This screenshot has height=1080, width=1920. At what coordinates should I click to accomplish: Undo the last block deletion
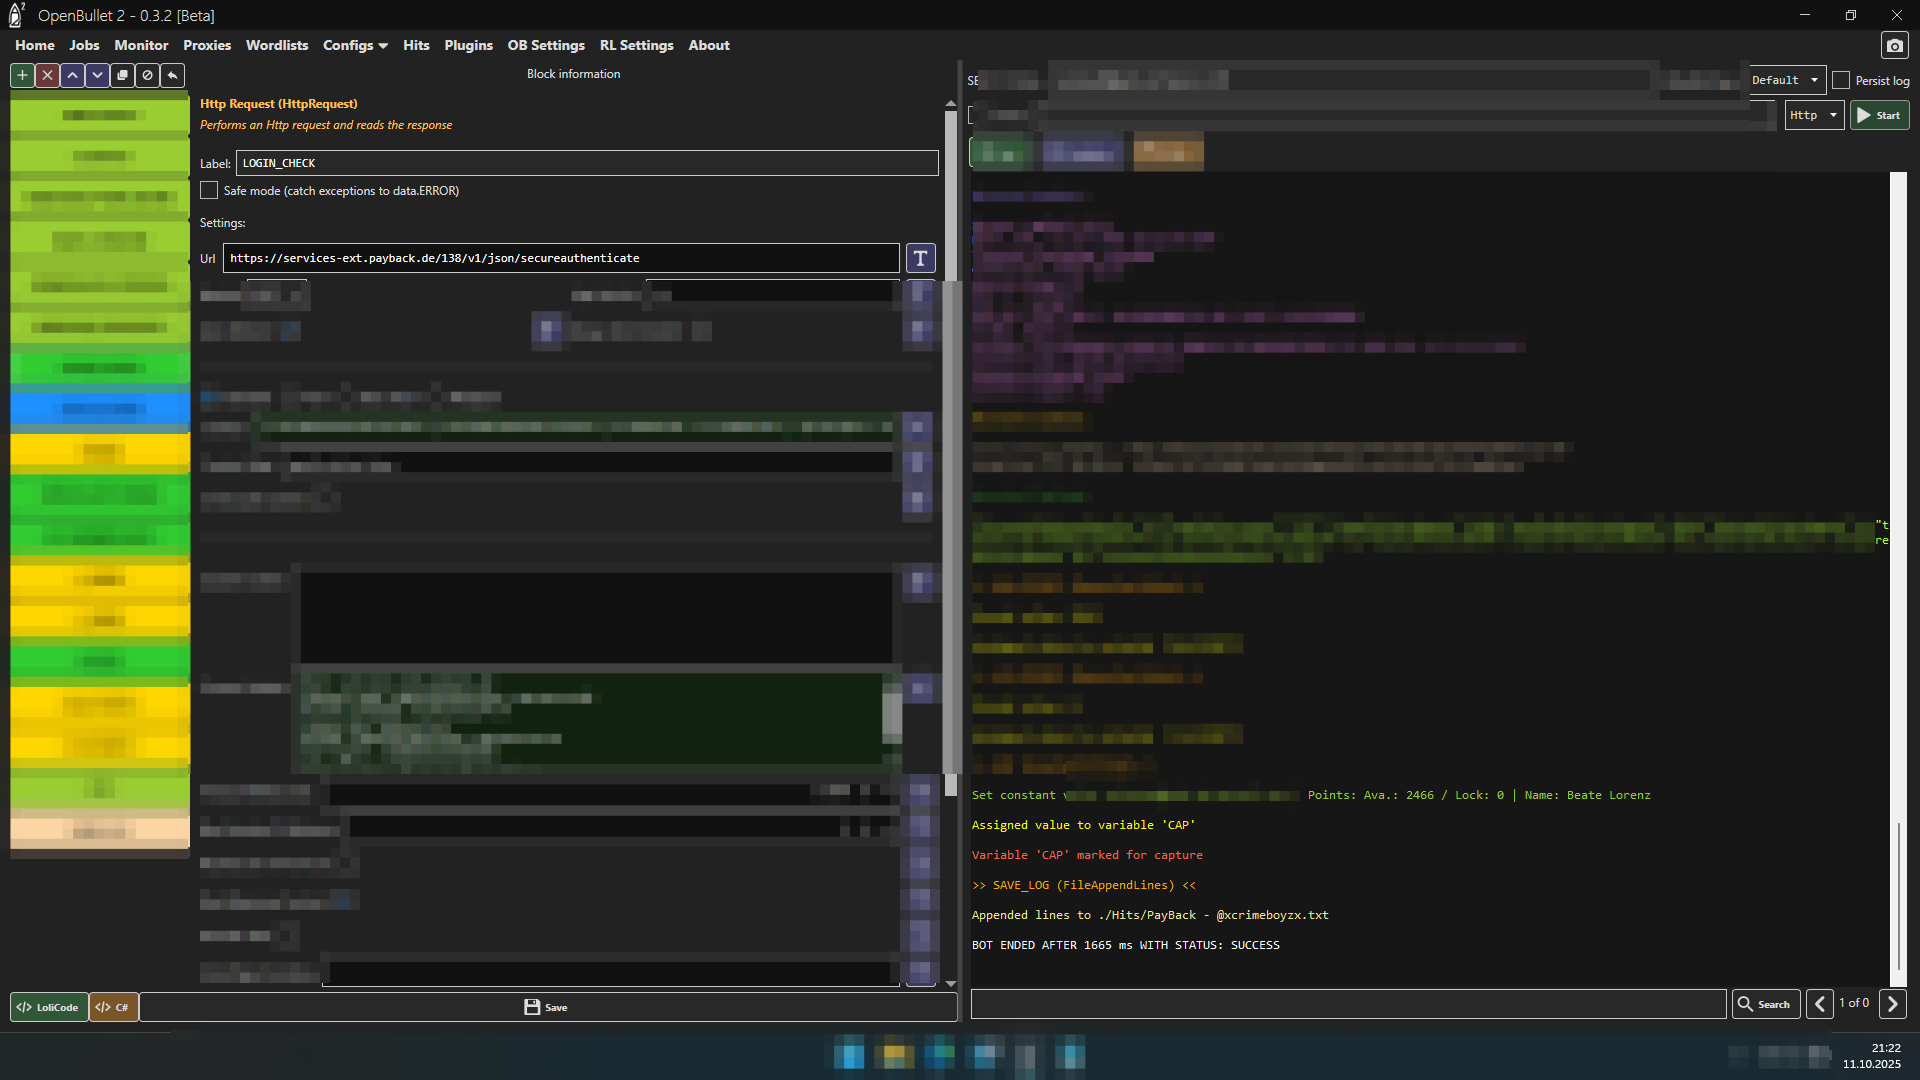tap(172, 75)
